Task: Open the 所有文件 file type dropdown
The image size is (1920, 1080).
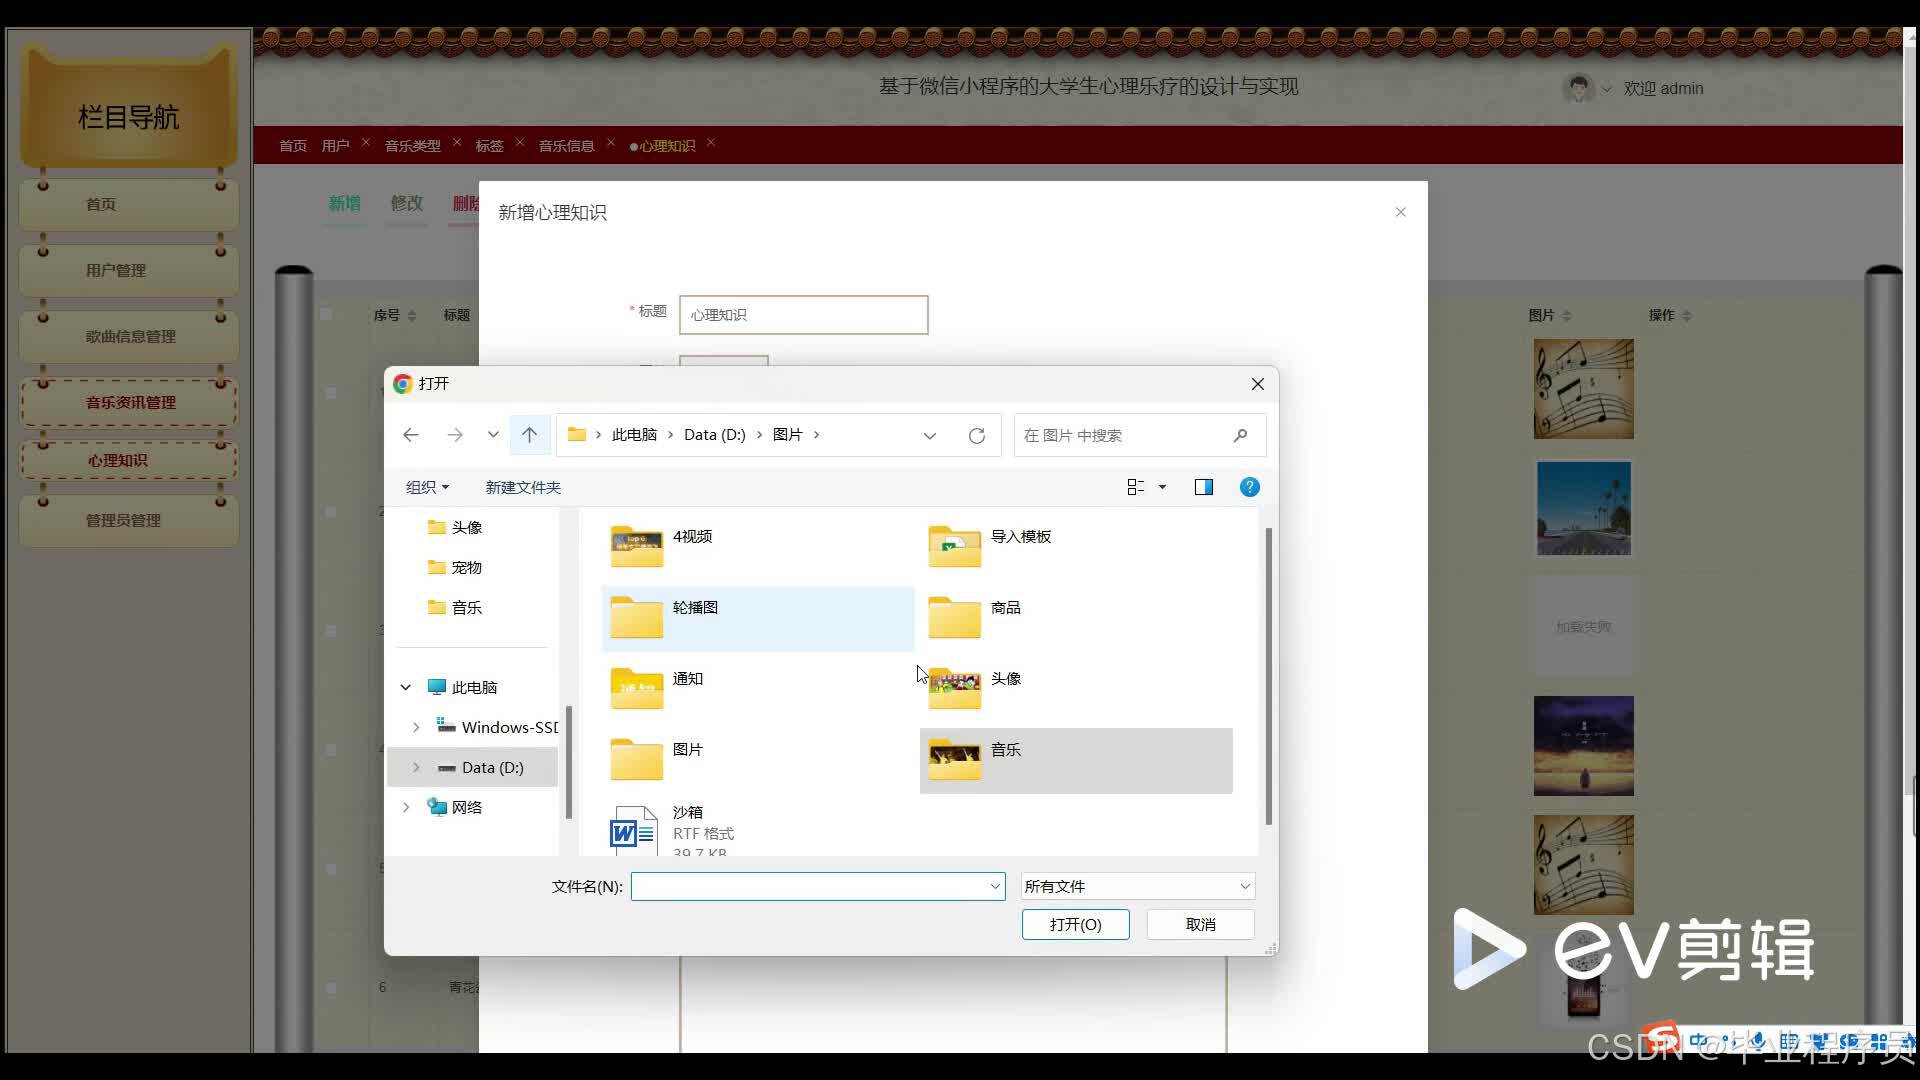Action: pyautogui.click(x=1137, y=887)
